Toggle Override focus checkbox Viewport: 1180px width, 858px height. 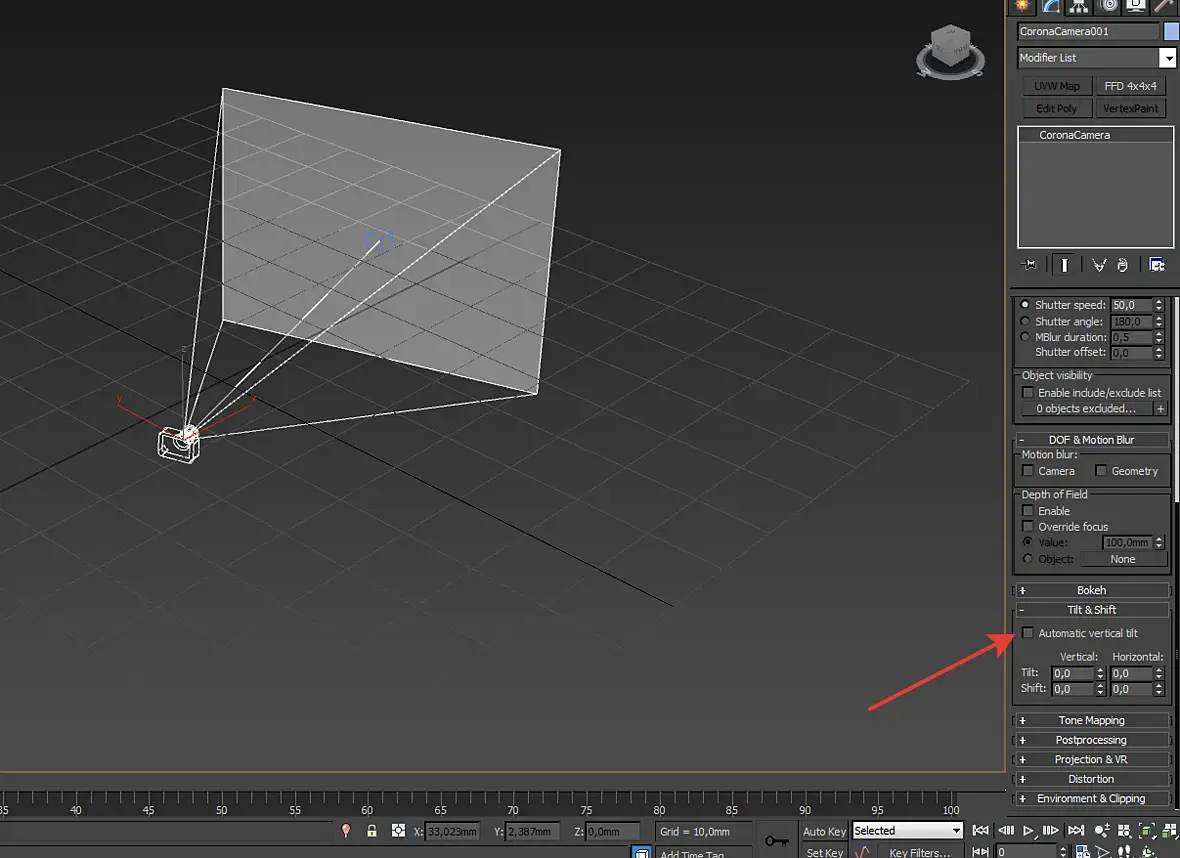pos(1028,526)
